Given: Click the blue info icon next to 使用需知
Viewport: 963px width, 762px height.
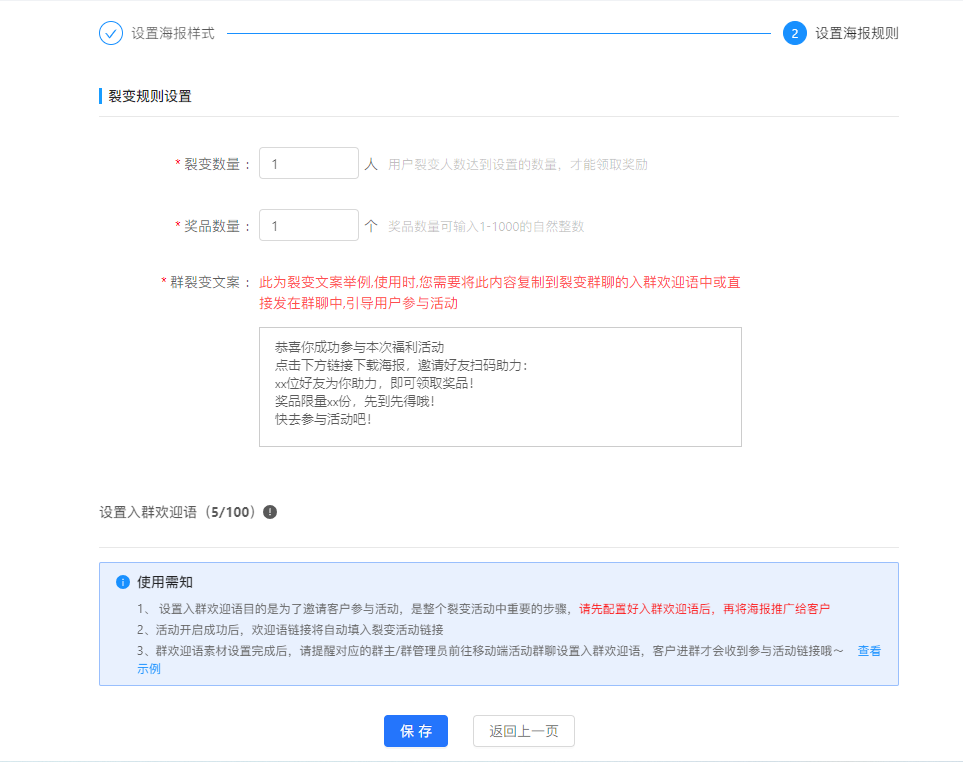Looking at the screenshot, I should pos(123,582).
